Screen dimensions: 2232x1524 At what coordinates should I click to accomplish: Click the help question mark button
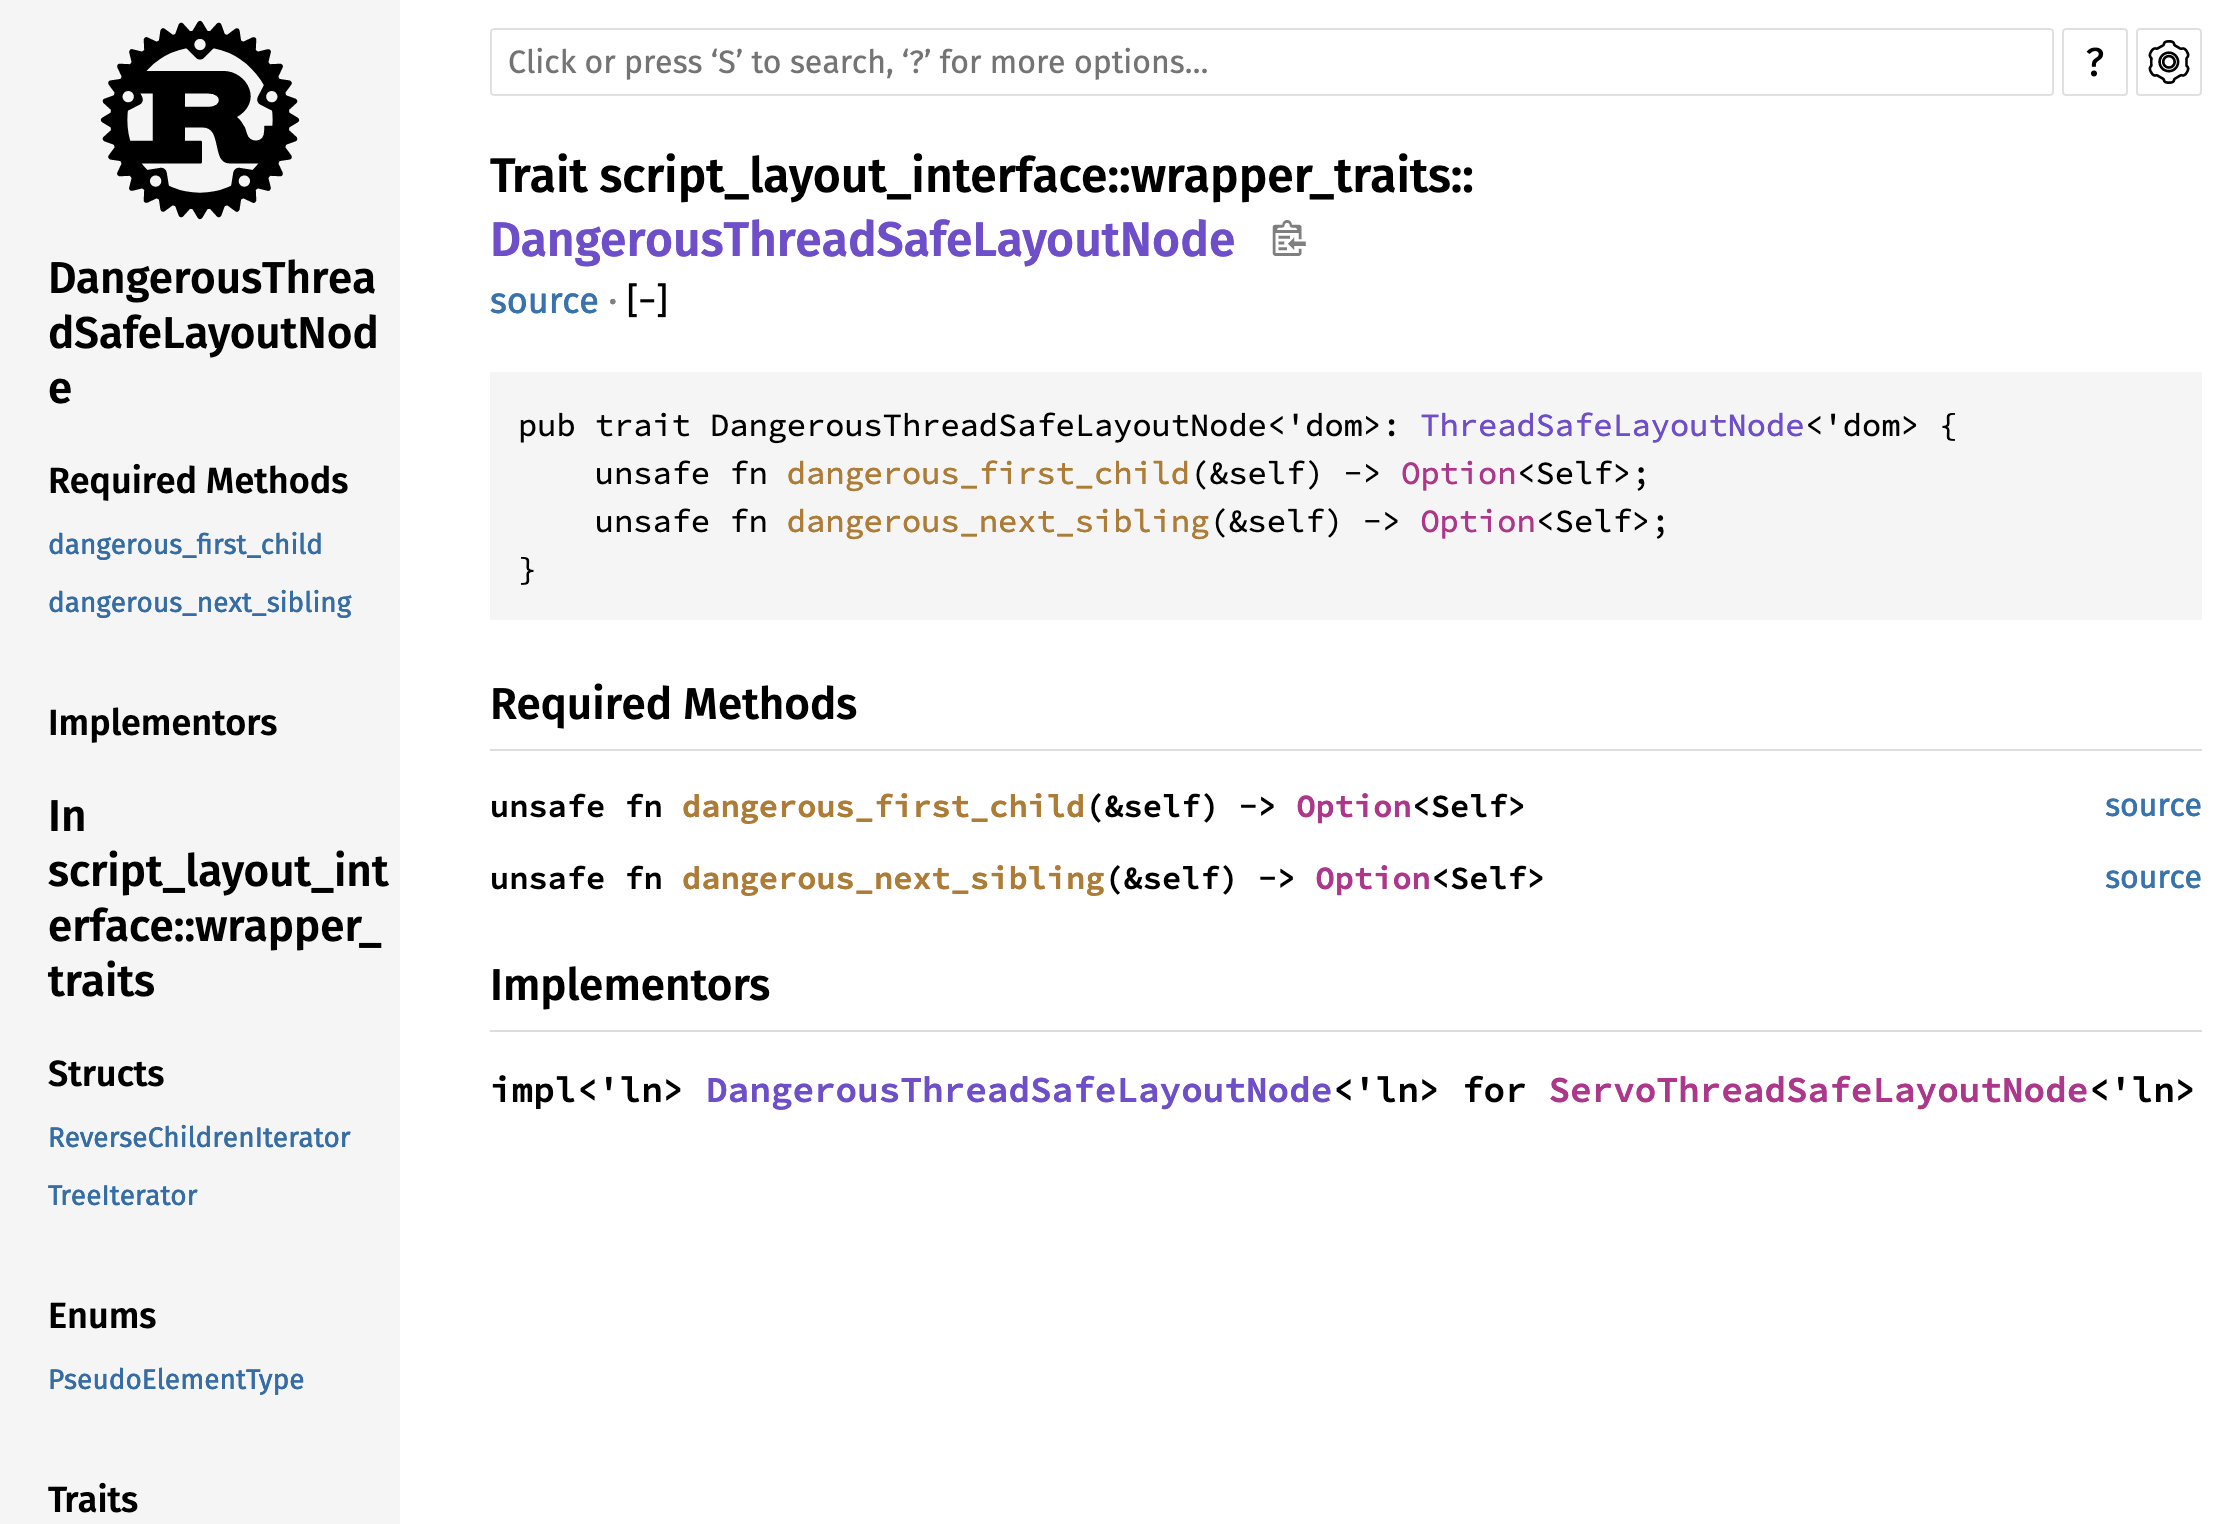[2094, 62]
